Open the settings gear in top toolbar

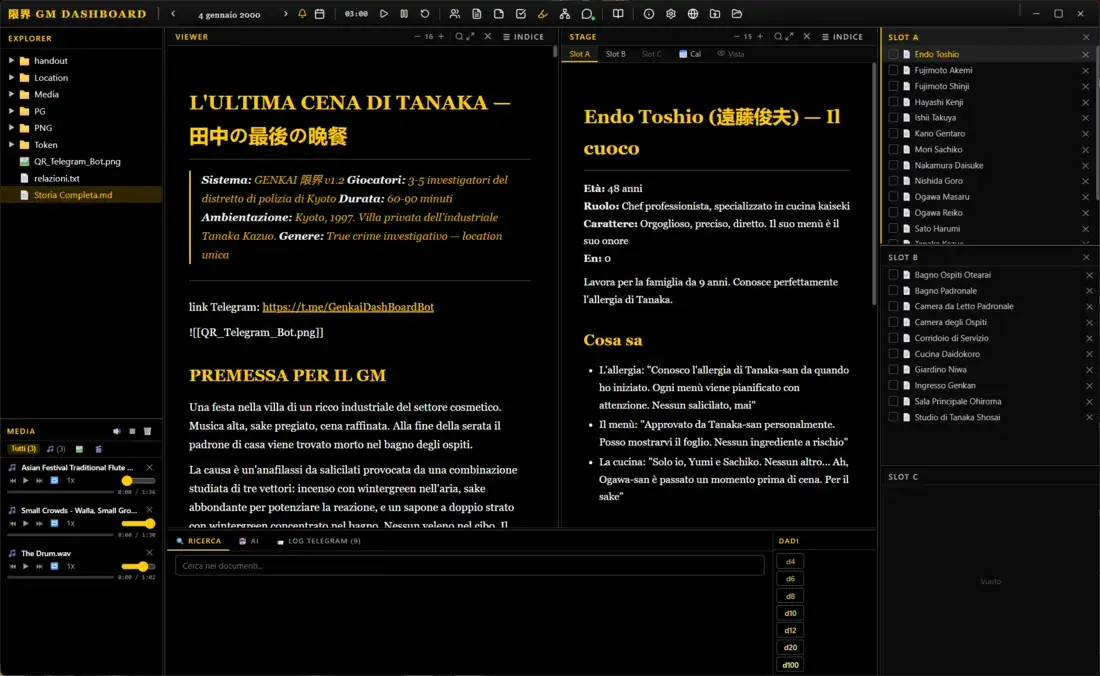point(671,14)
